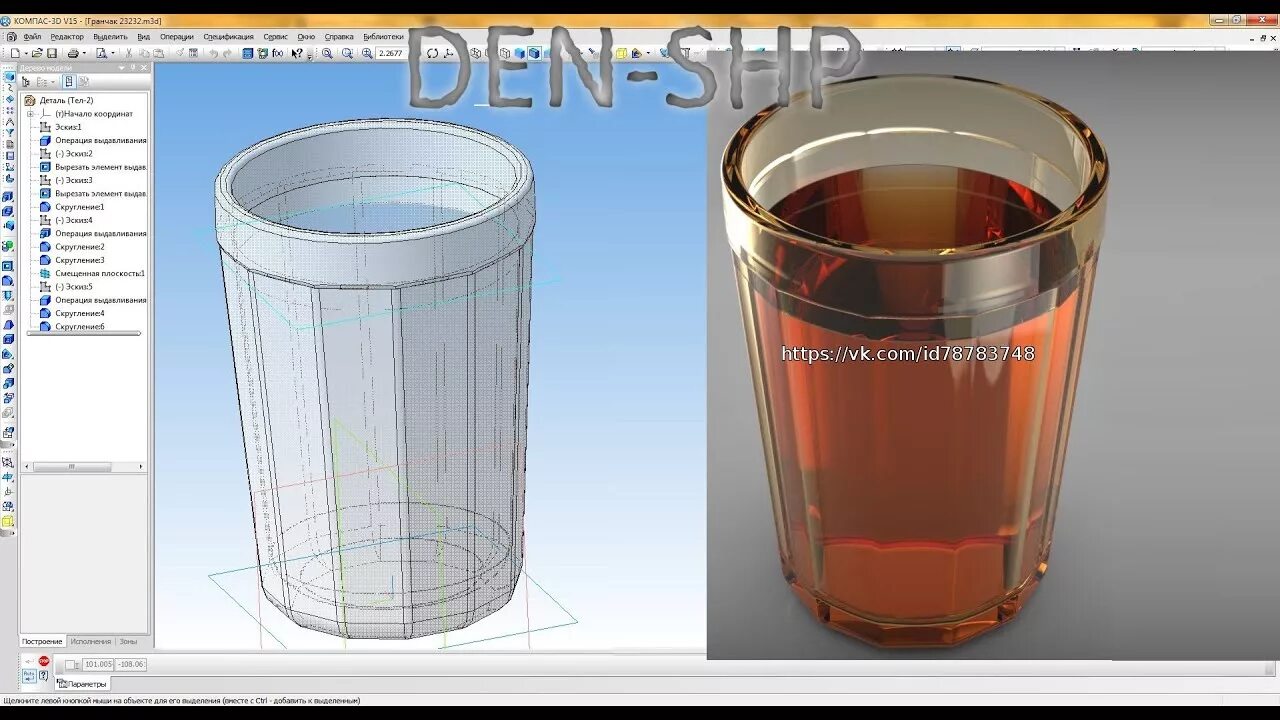Screen dimensions: 1280x720
Task: Click the Print preview icon
Action: [x=101, y=53]
